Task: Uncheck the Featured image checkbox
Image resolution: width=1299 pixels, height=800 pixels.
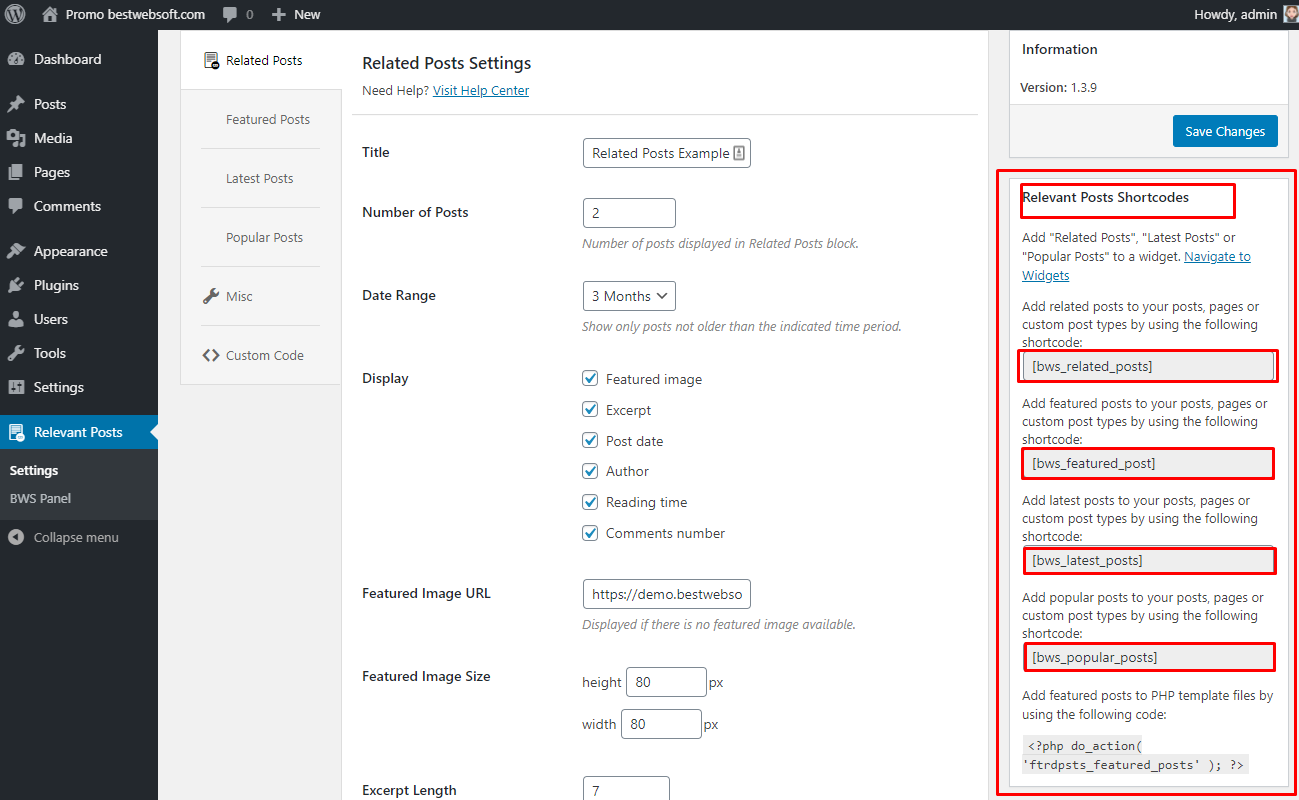Action: point(590,378)
